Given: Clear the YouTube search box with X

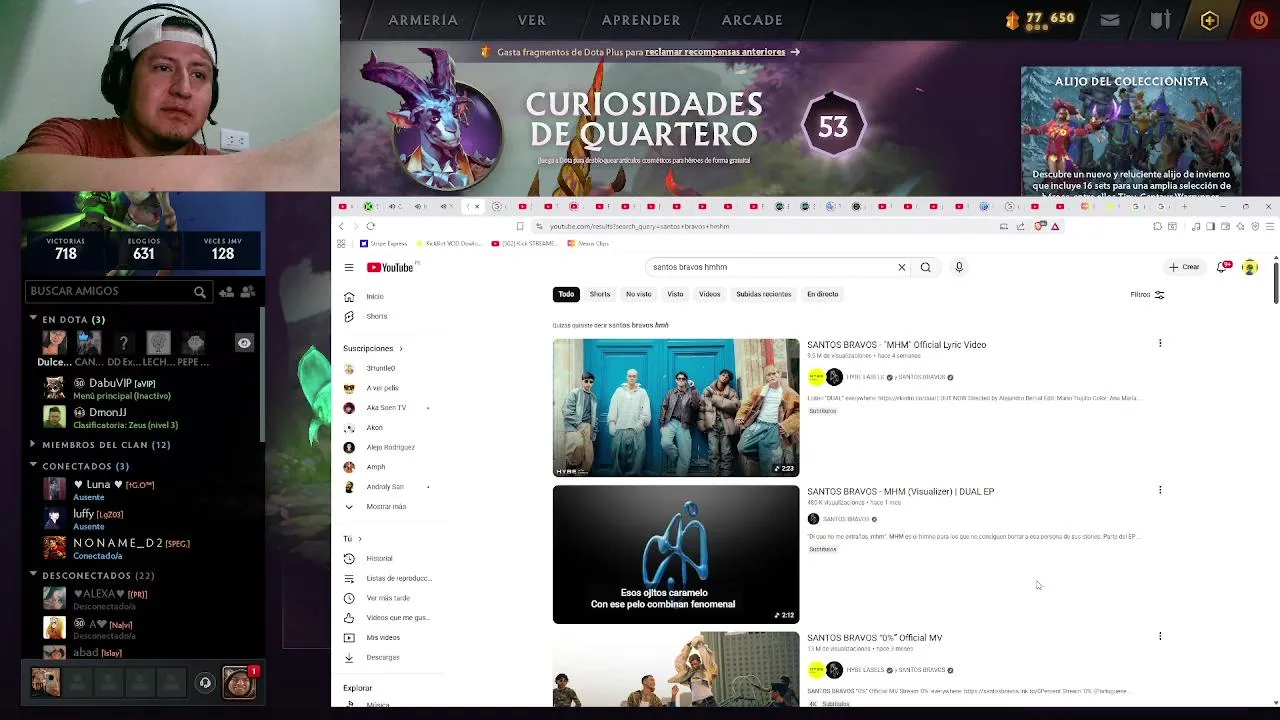Looking at the screenshot, I should point(901,267).
